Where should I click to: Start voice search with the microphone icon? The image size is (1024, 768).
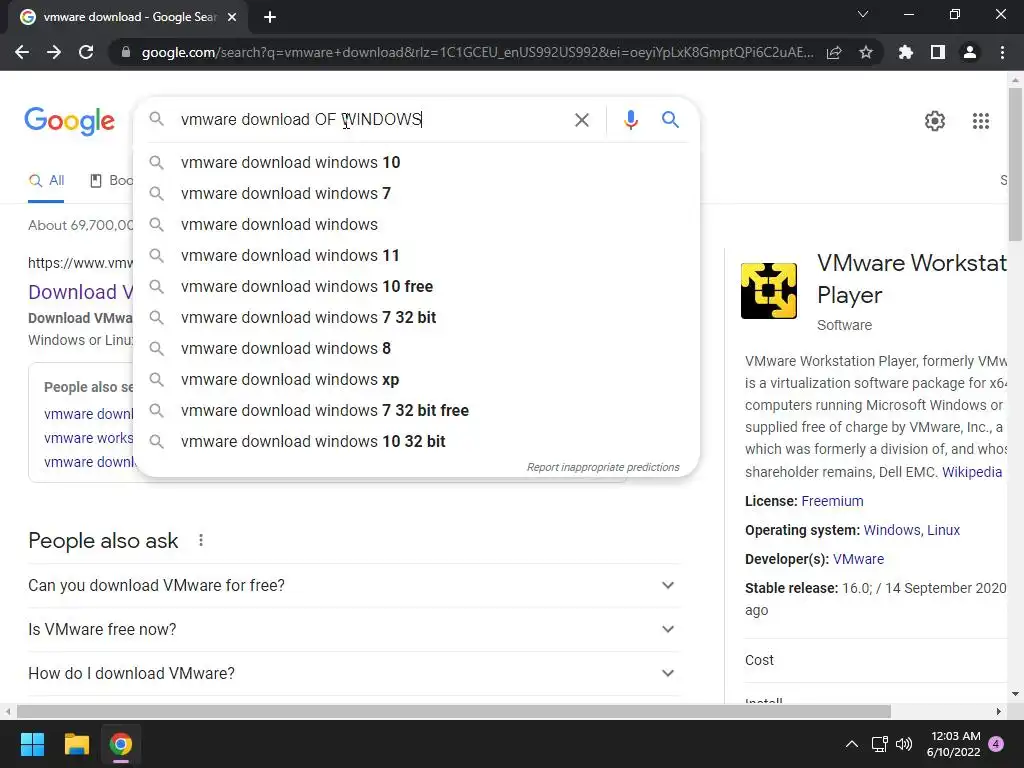pos(630,120)
